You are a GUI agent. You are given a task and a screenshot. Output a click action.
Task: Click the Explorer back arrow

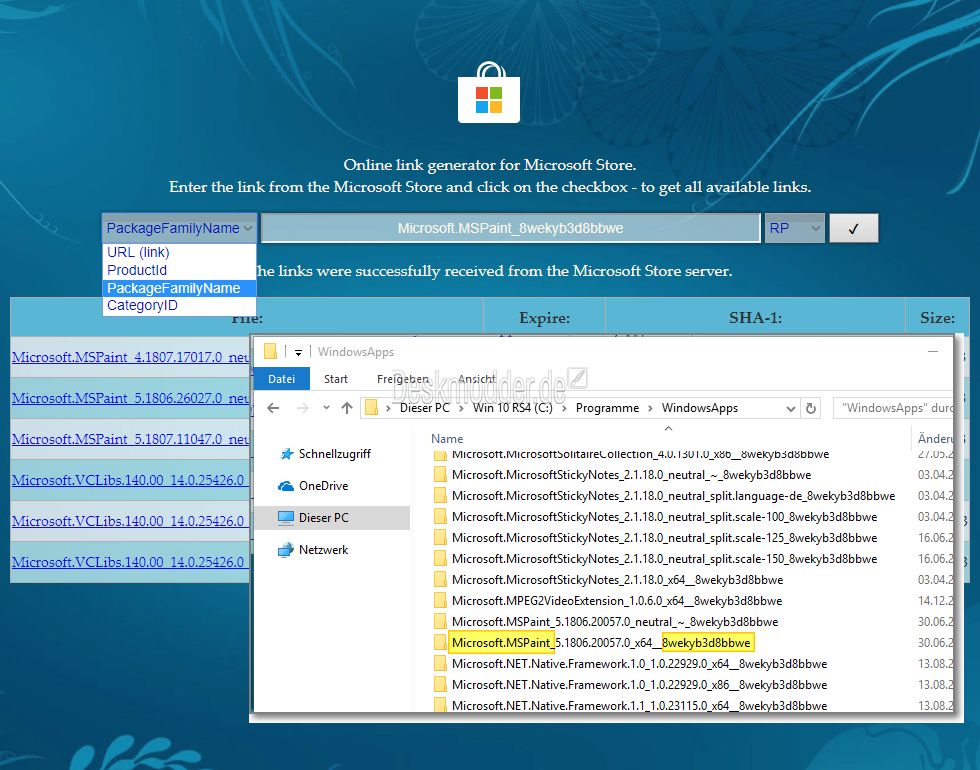pos(273,408)
